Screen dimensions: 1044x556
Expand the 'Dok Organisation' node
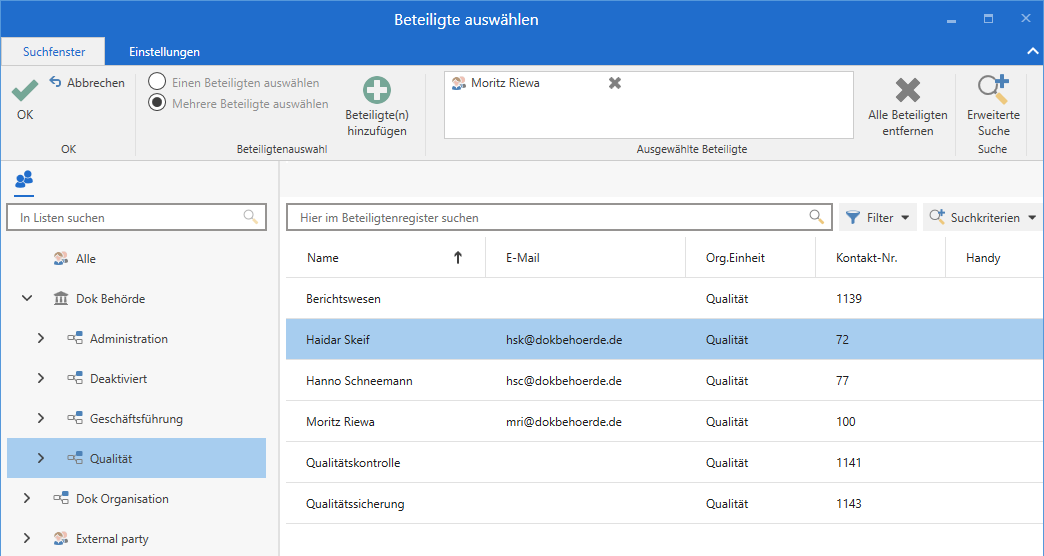[27, 498]
